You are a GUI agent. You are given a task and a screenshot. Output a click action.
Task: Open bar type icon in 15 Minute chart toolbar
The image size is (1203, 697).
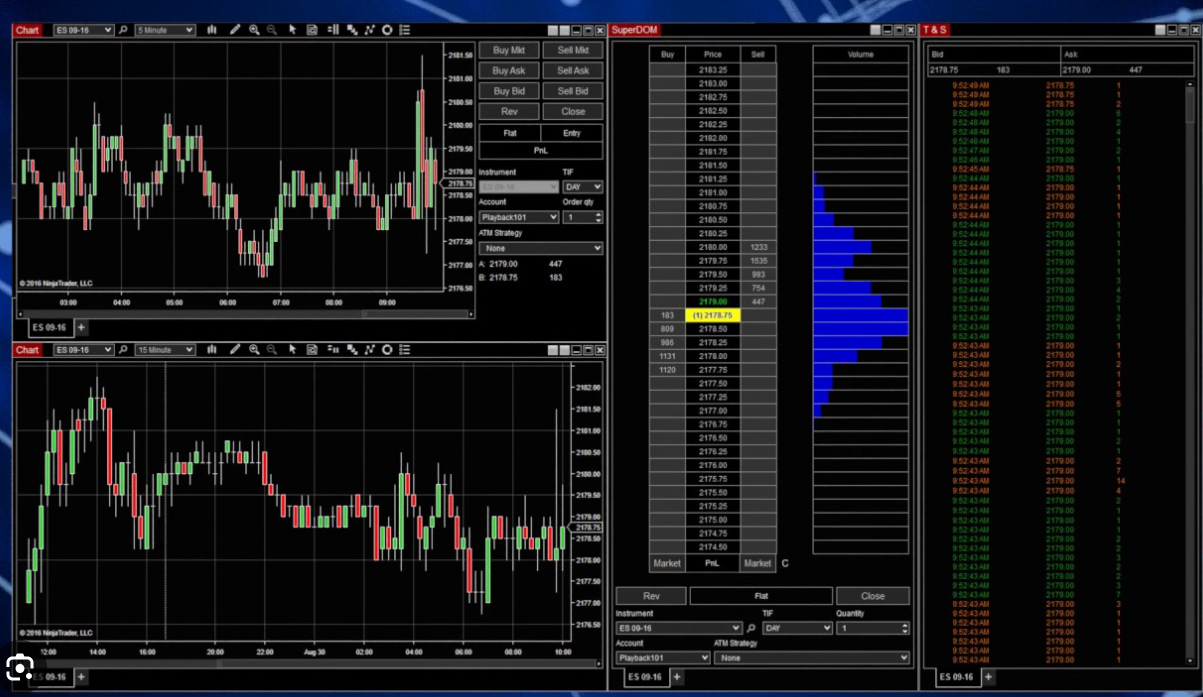pos(212,350)
